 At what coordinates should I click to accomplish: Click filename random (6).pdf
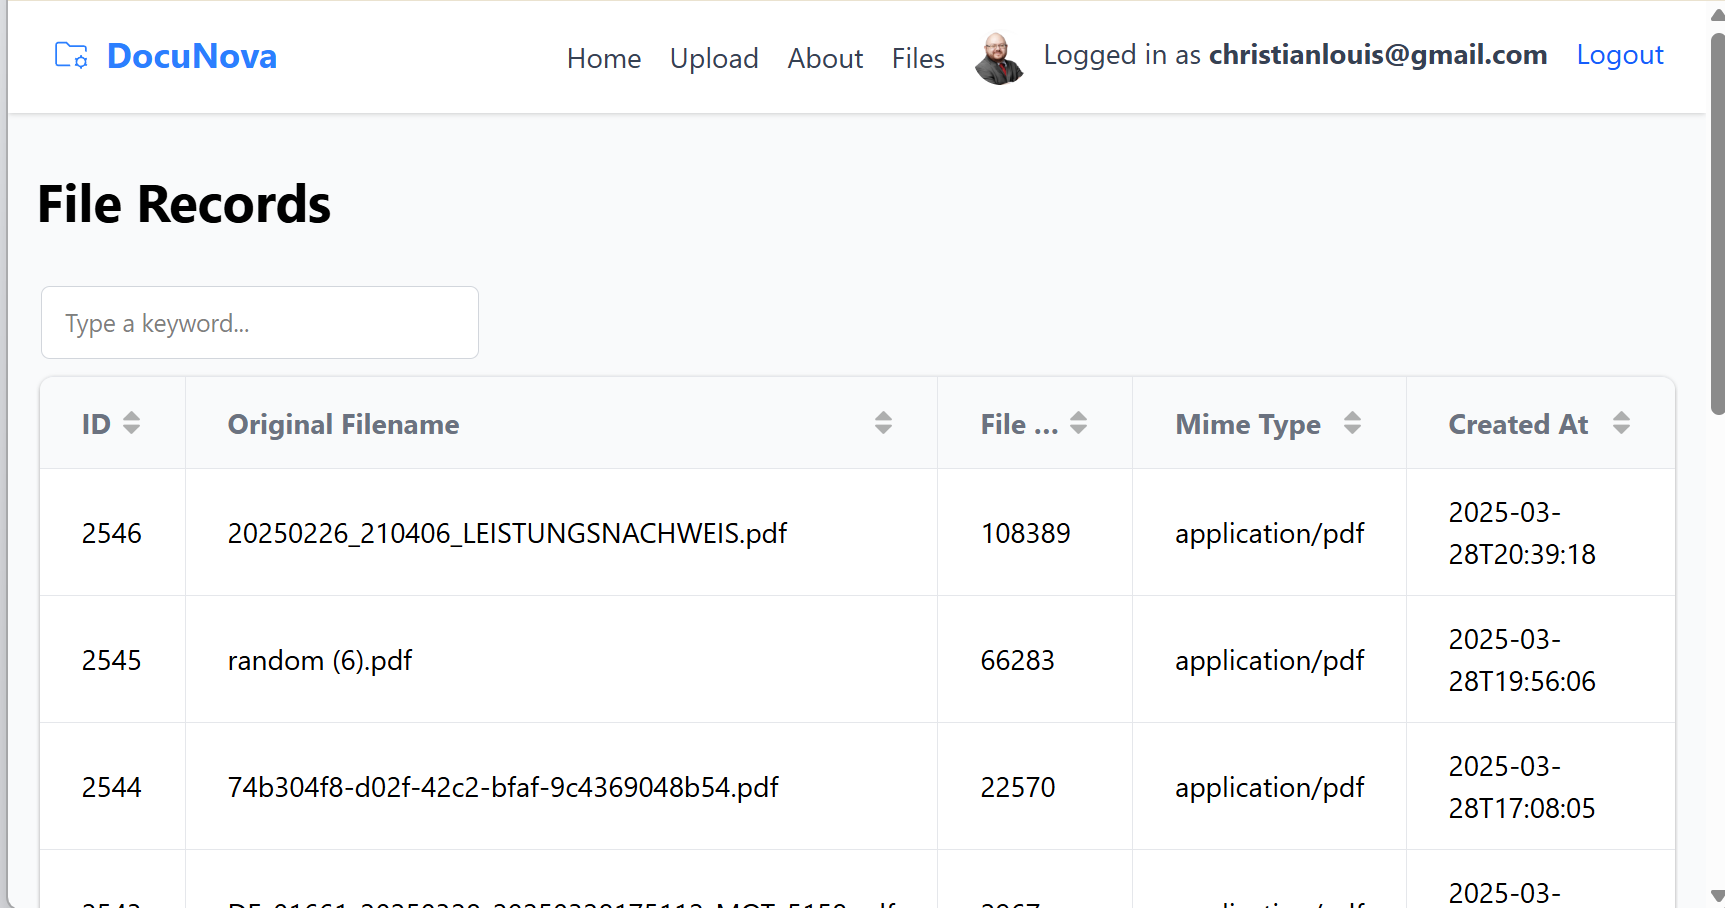320,660
